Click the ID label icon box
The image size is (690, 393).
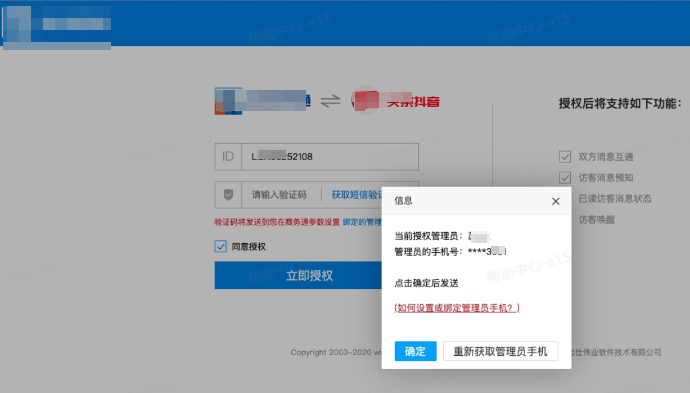click(x=228, y=157)
